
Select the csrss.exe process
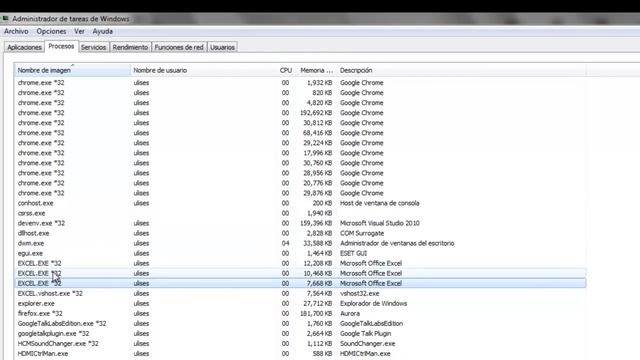tap(300, 213)
